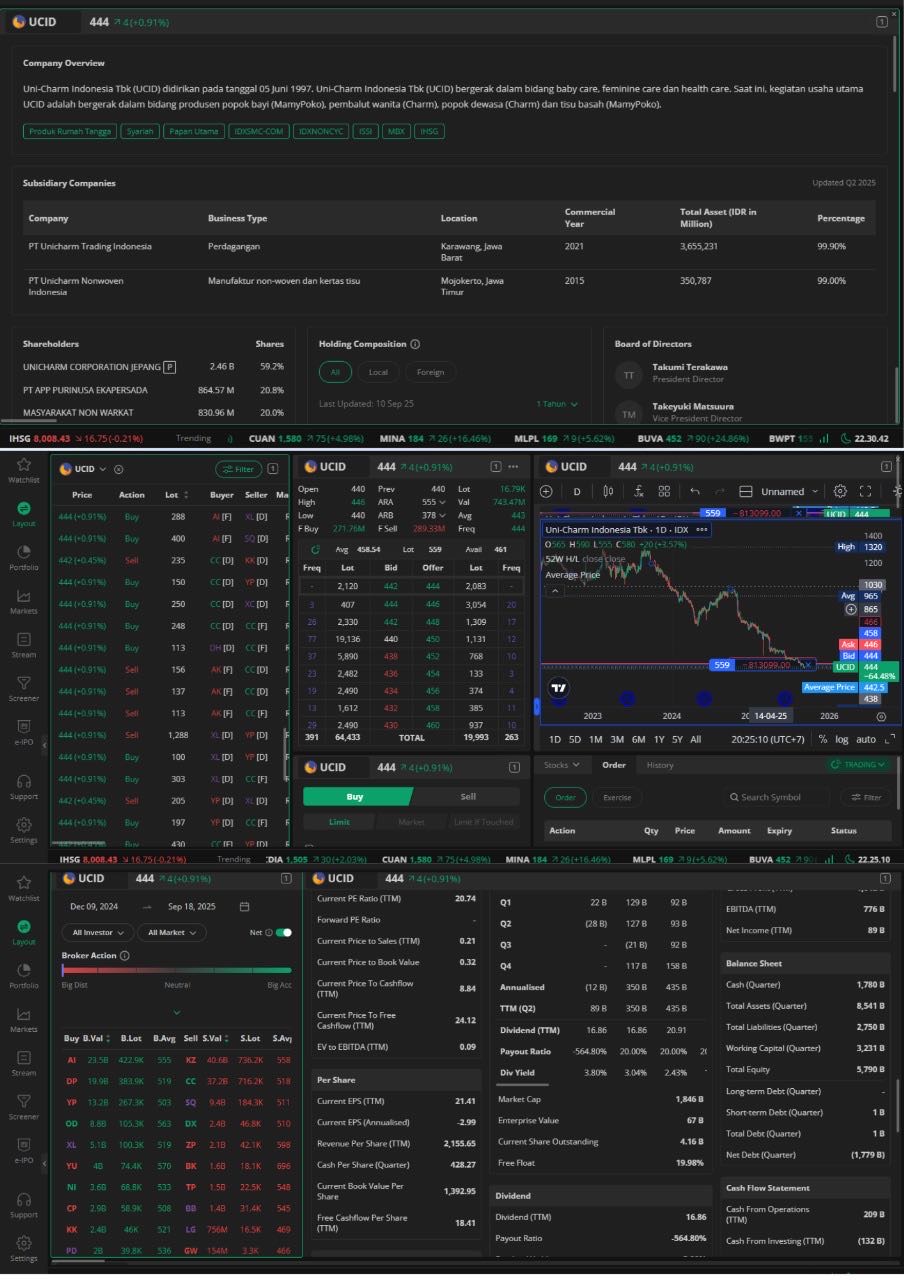Click the Dec 09, 2024 start date
The height and width of the screenshot is (1280, 904).
pos(95,906)
